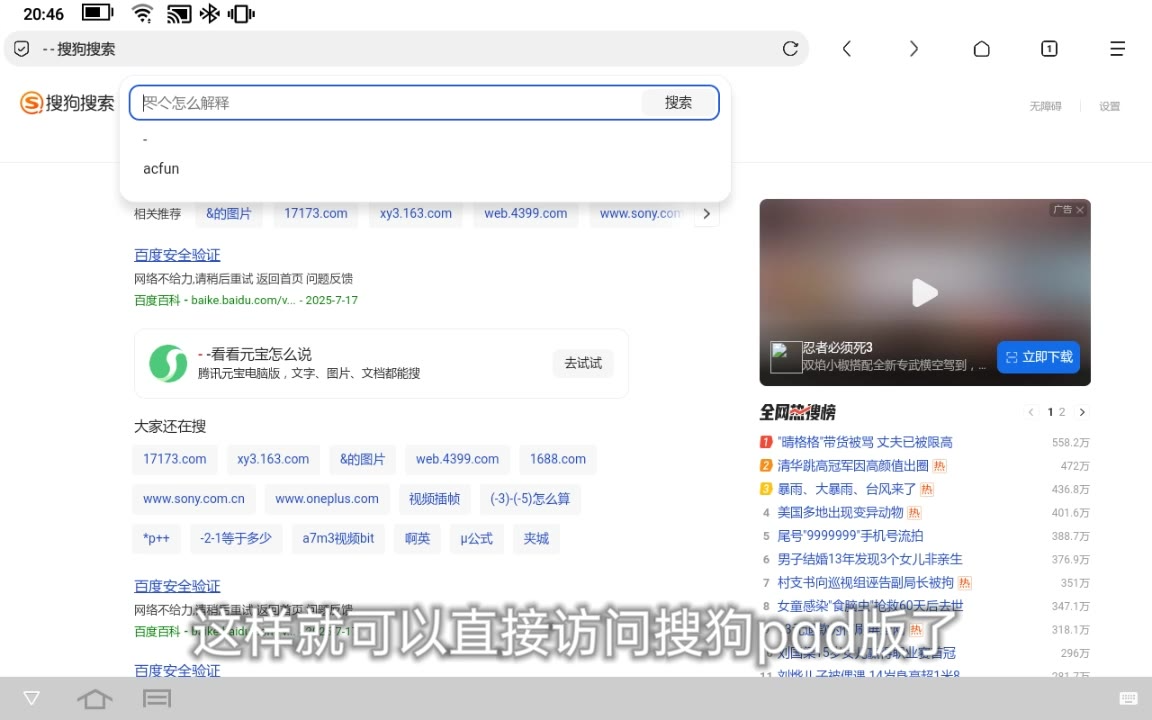Image resolution: width=1152 pixels, height=720 pixels.
Task: Expand more related recommendations with the chevron
Action: point(707,214)
